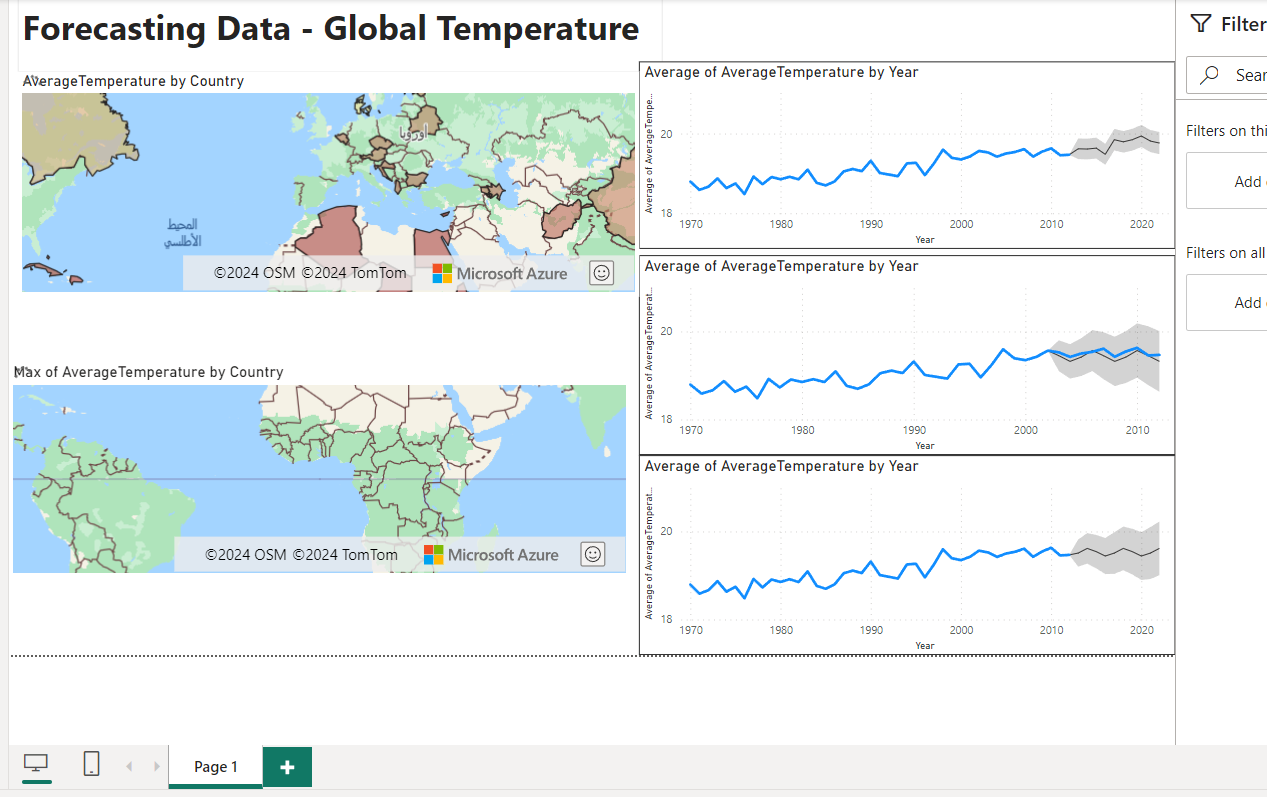Click Microsoft Azure logo on bottom map
Viewport: 1267px width, 797px height.
(490, 554)
